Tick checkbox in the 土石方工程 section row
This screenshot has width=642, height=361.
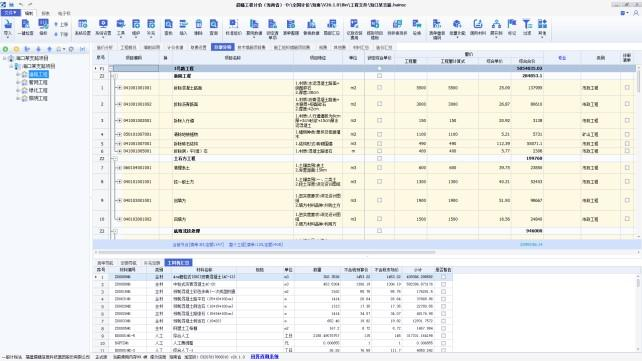click(x=380, y=158)
